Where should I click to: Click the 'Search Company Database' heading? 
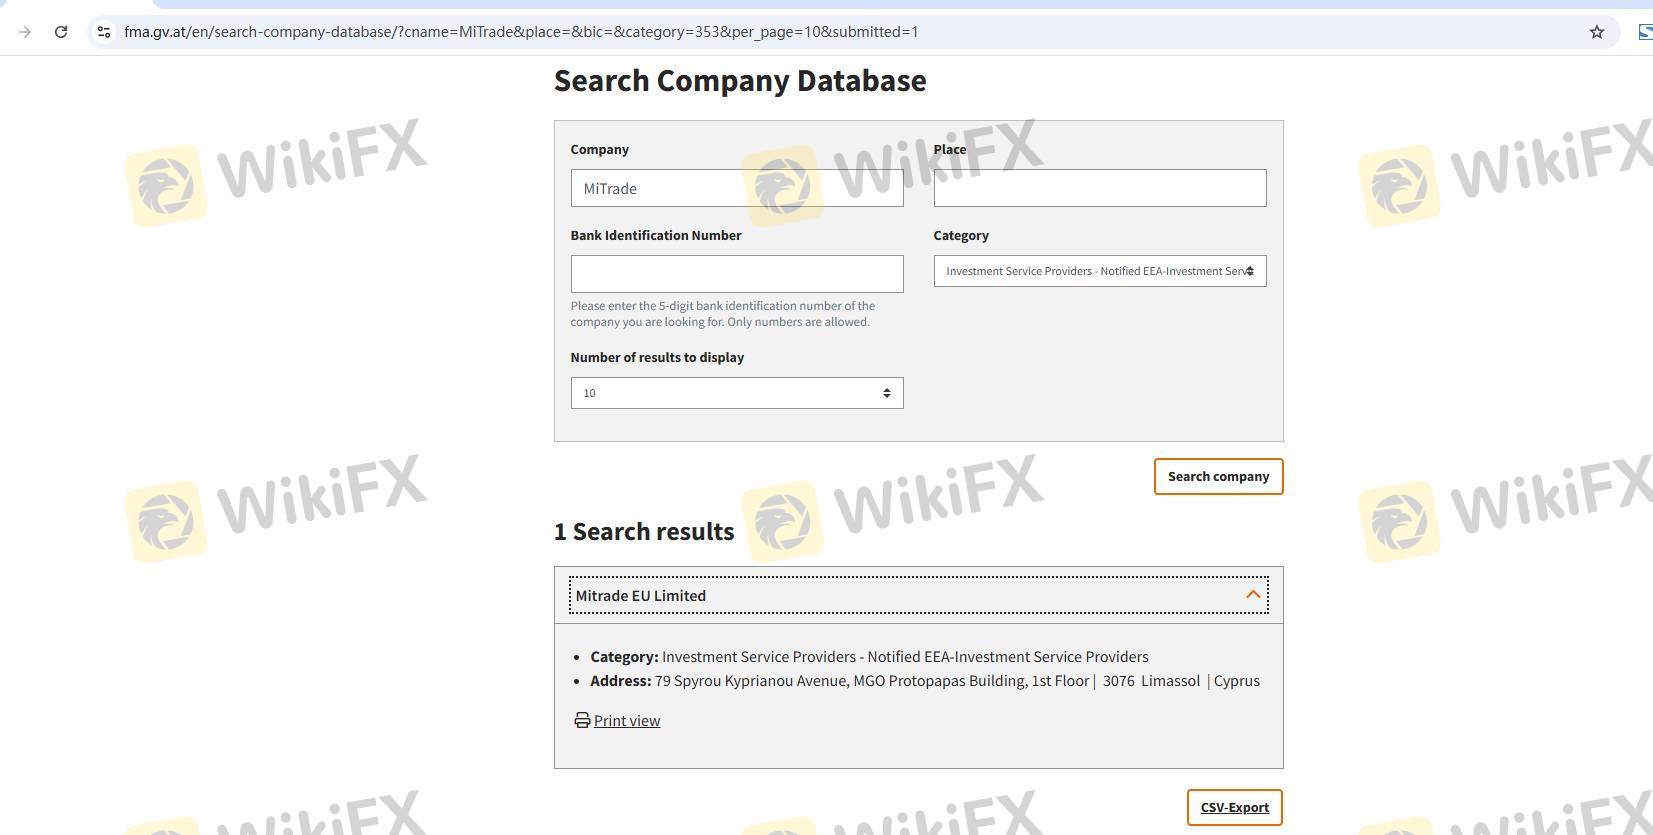coord(740,81)
